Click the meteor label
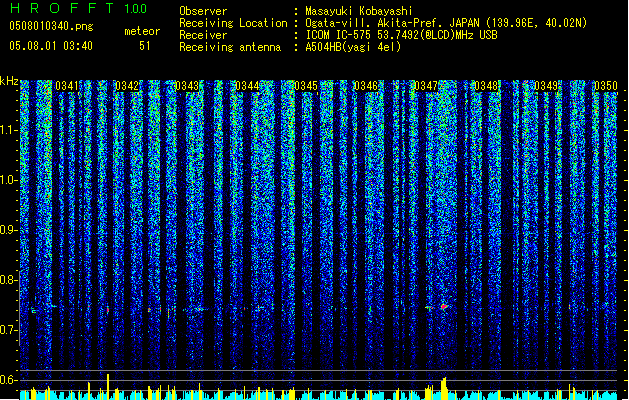This screenshot has height=400, width=629. coord(142,31)
